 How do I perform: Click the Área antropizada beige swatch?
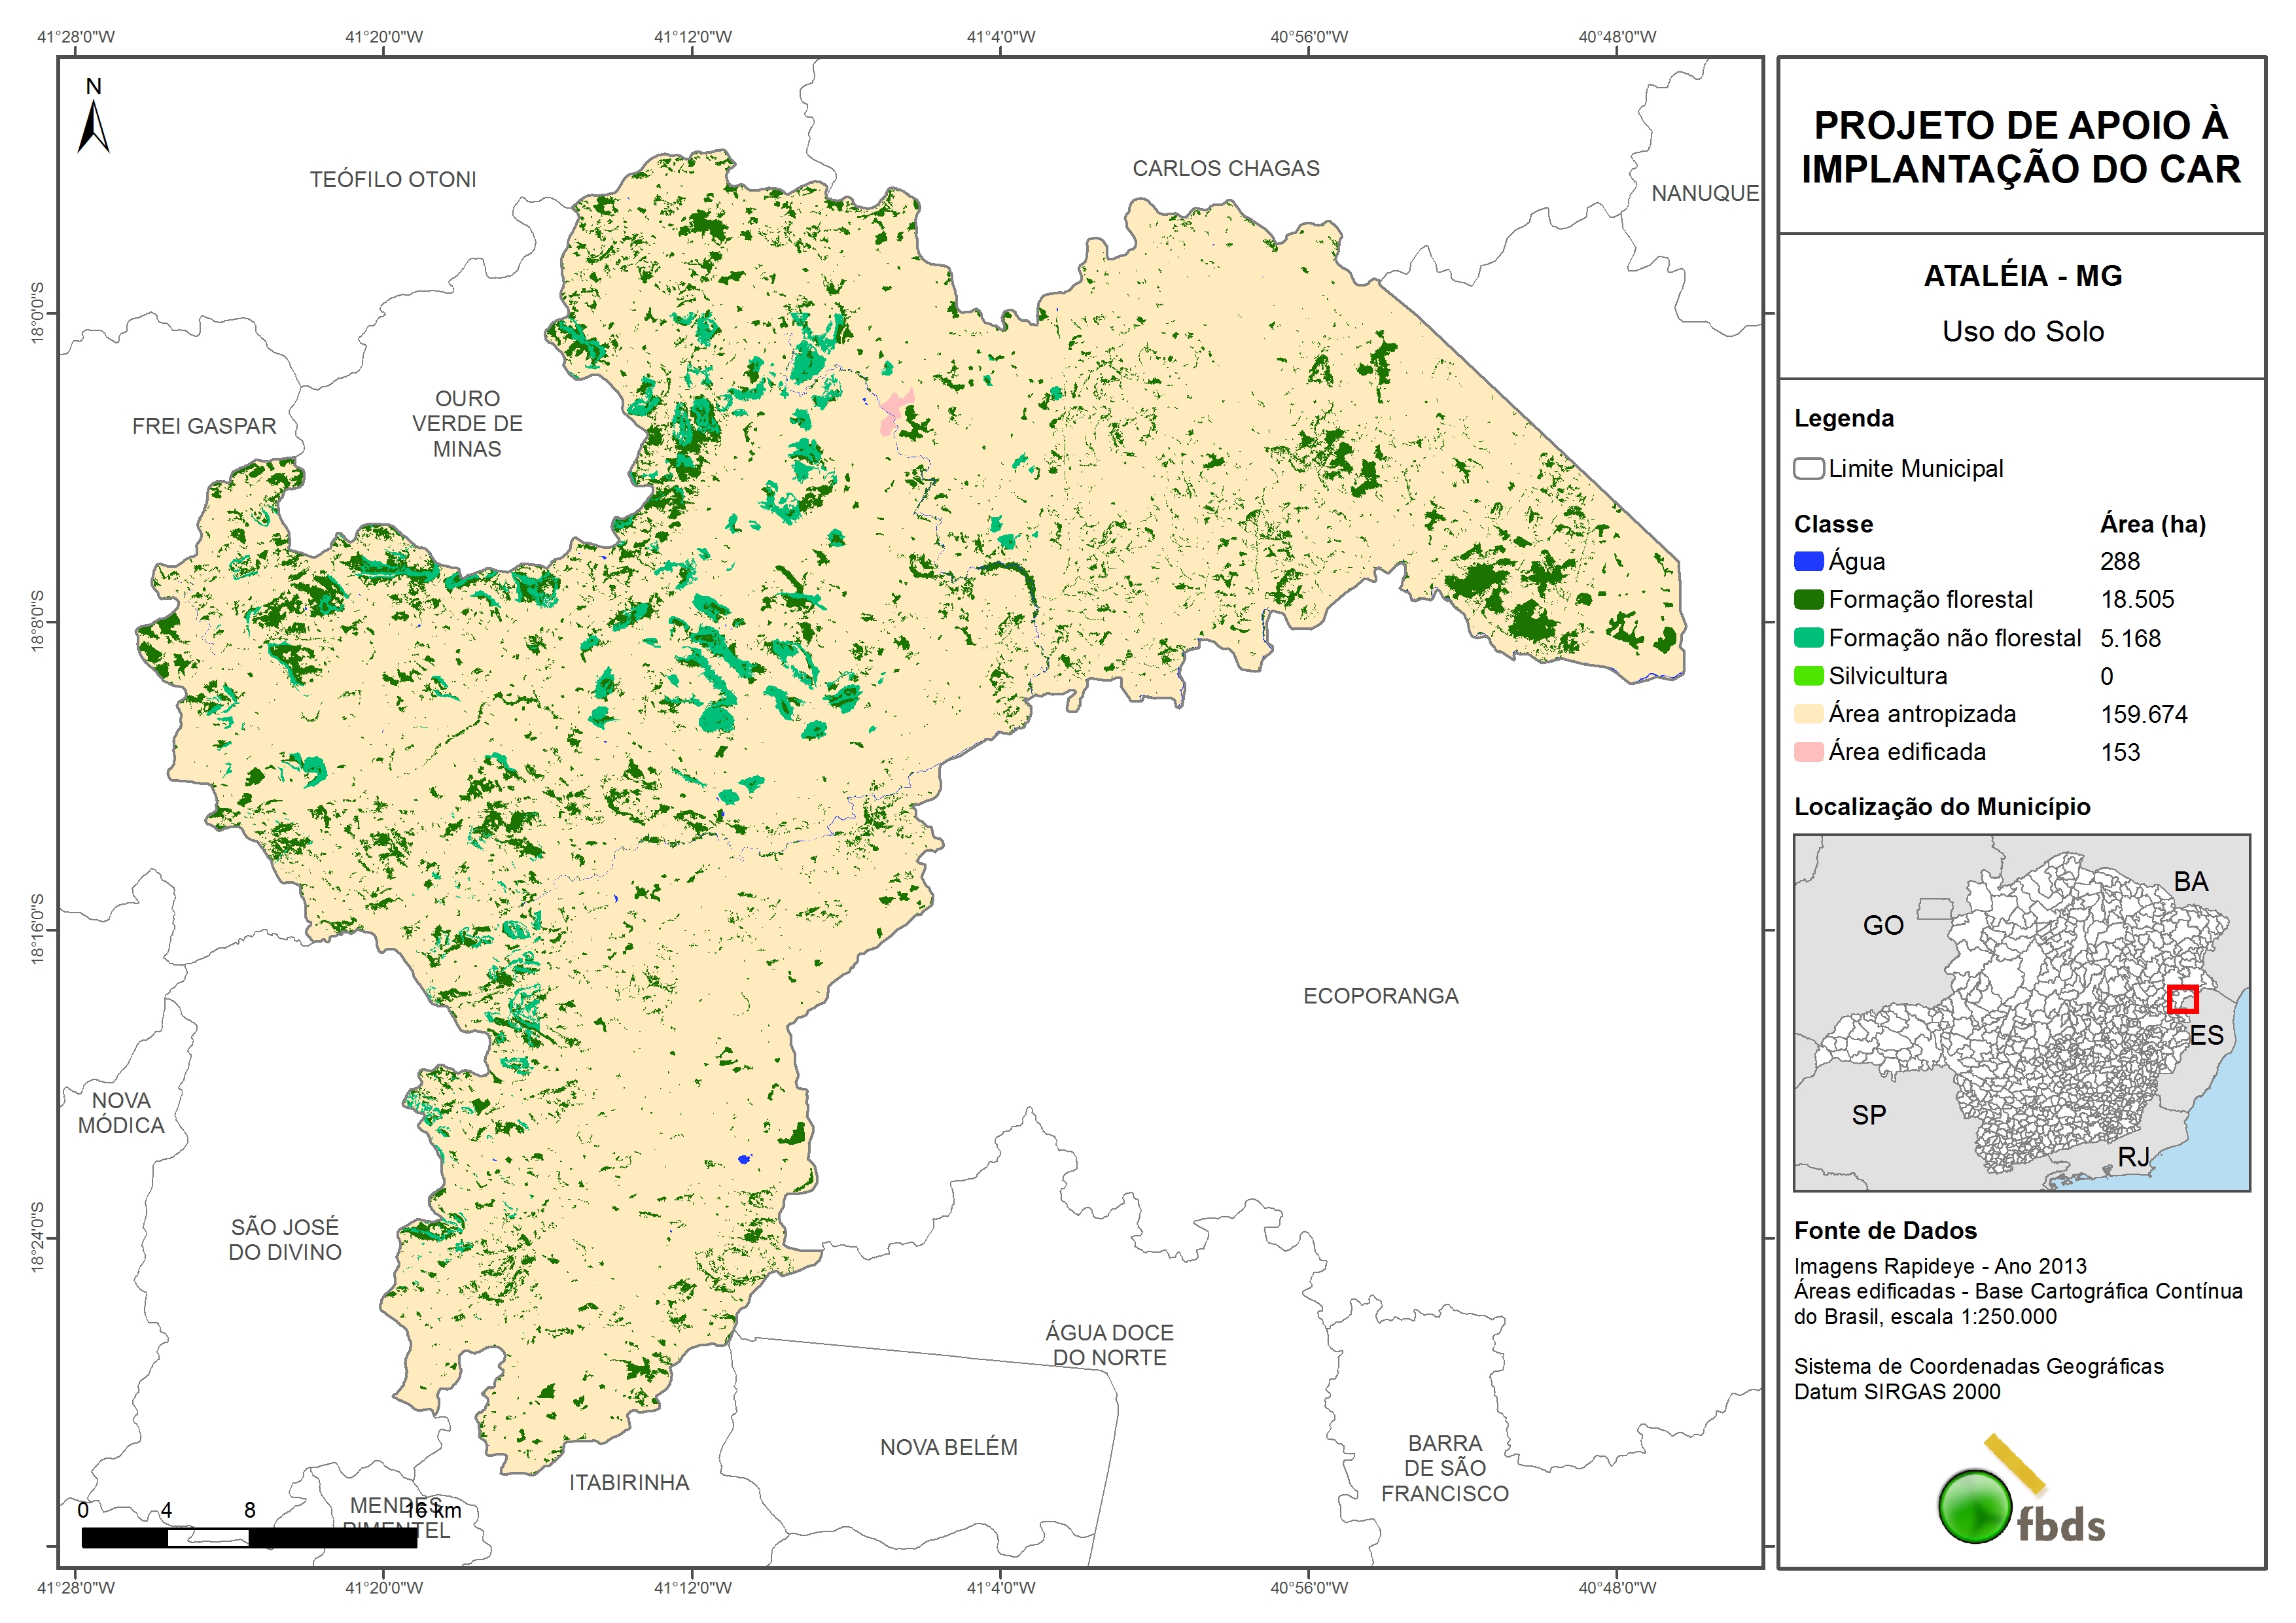pyautogui.click(x=1808, y=714)
